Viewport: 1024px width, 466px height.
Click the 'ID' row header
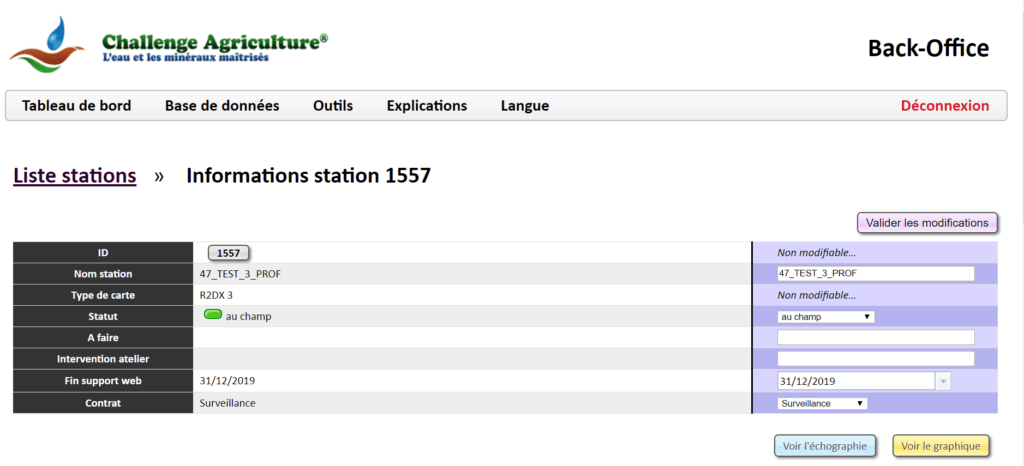103,253
